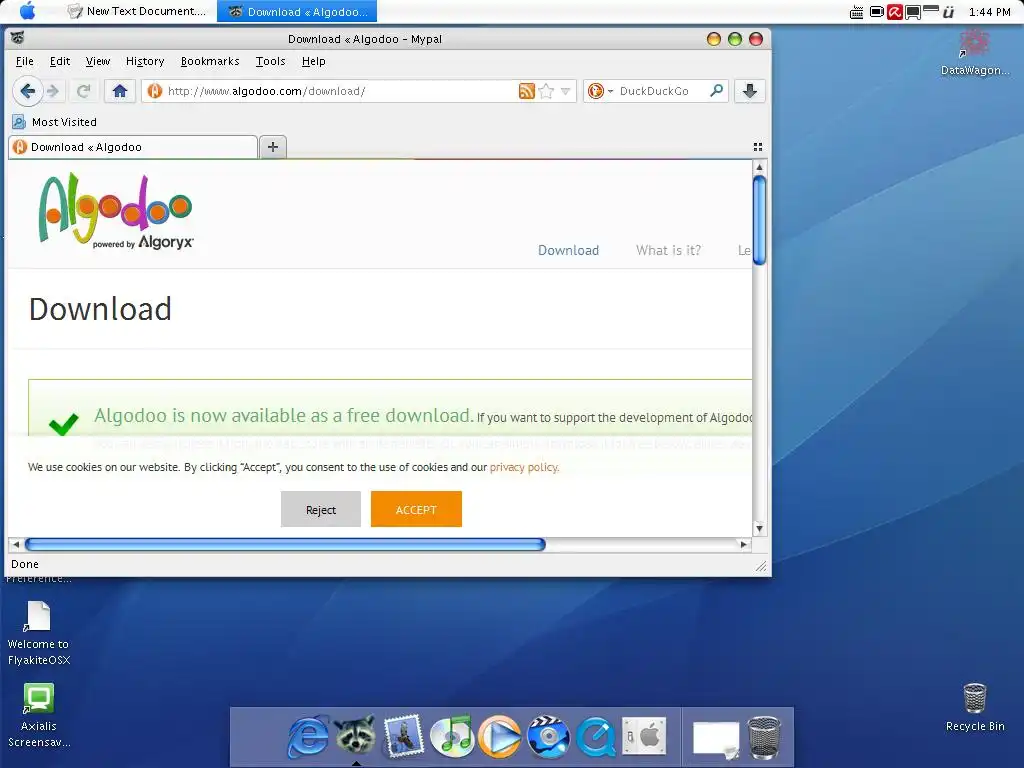Open the DuckDuckGo search engine selector
The image size is (1024, 768).
(600, 91)
